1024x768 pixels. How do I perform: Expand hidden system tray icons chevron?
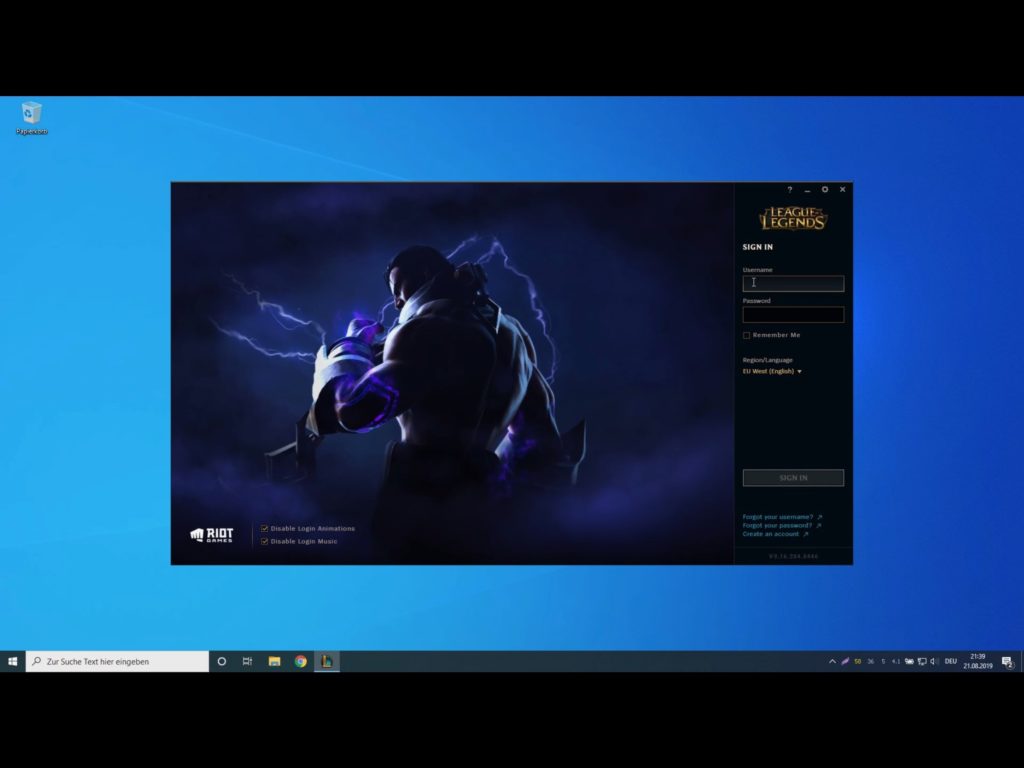tap(832, 661)
